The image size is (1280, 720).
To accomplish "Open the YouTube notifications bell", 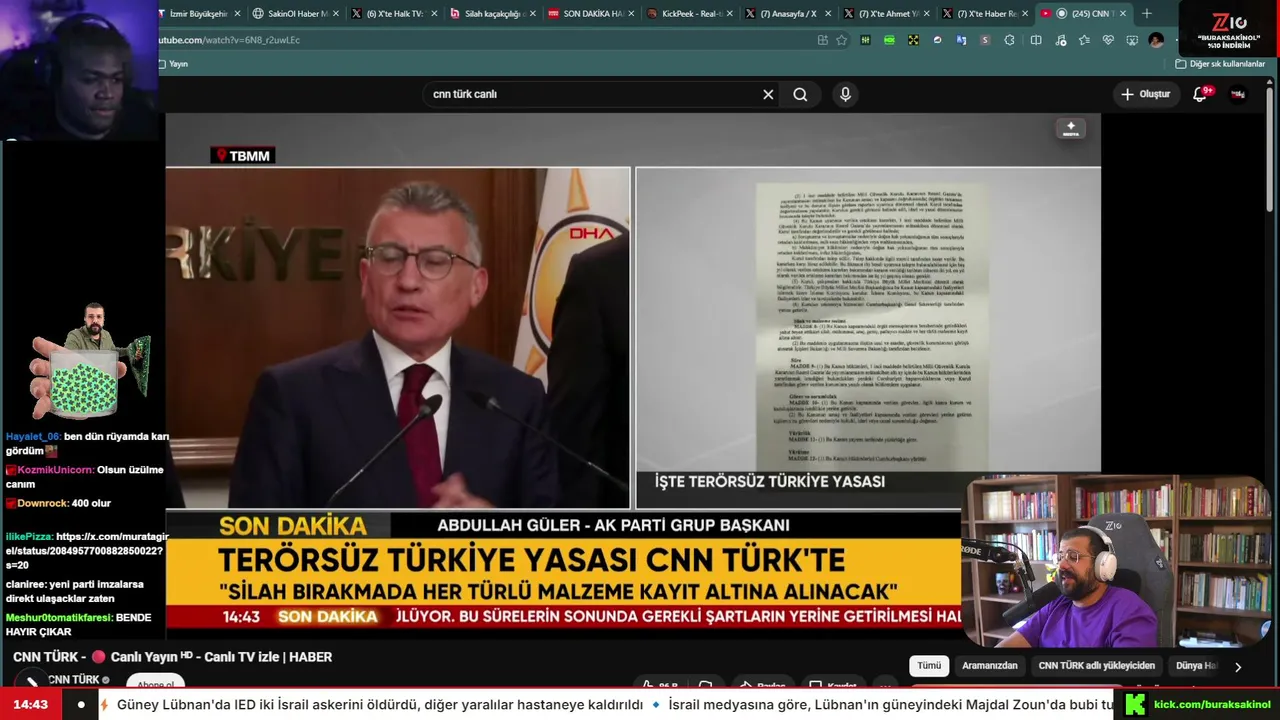I will pyautogui.click(x=1200, y=94).
